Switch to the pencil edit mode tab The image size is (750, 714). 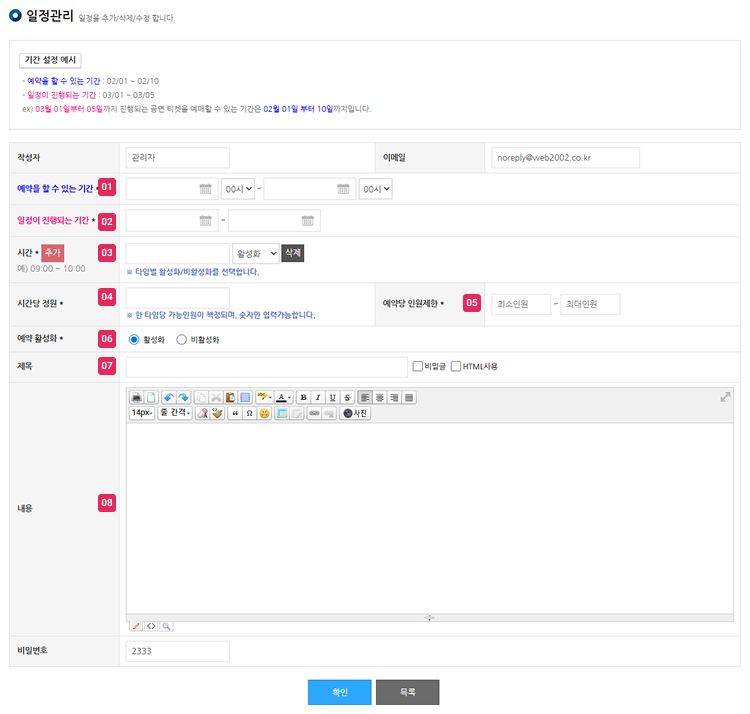pyautogui.click(x=136, y=626)
